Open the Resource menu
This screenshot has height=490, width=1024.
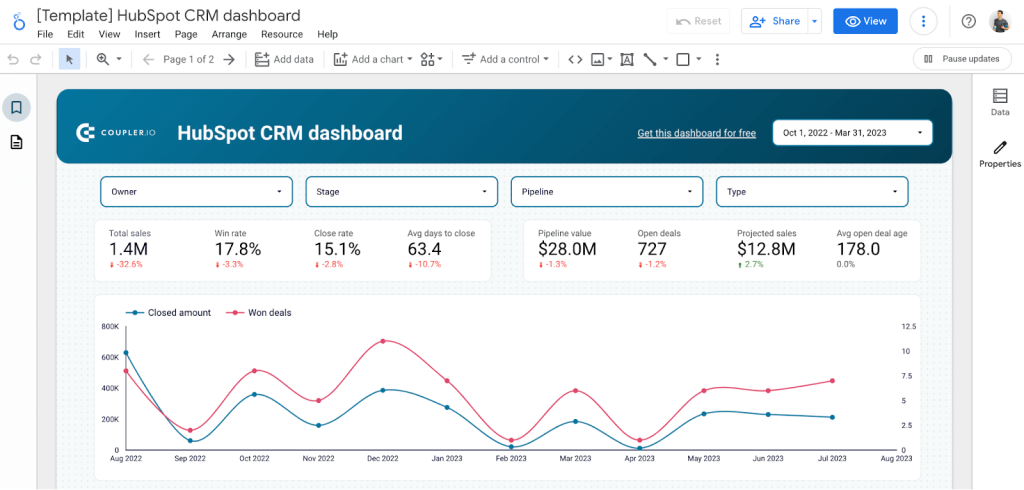coord(282,34)
